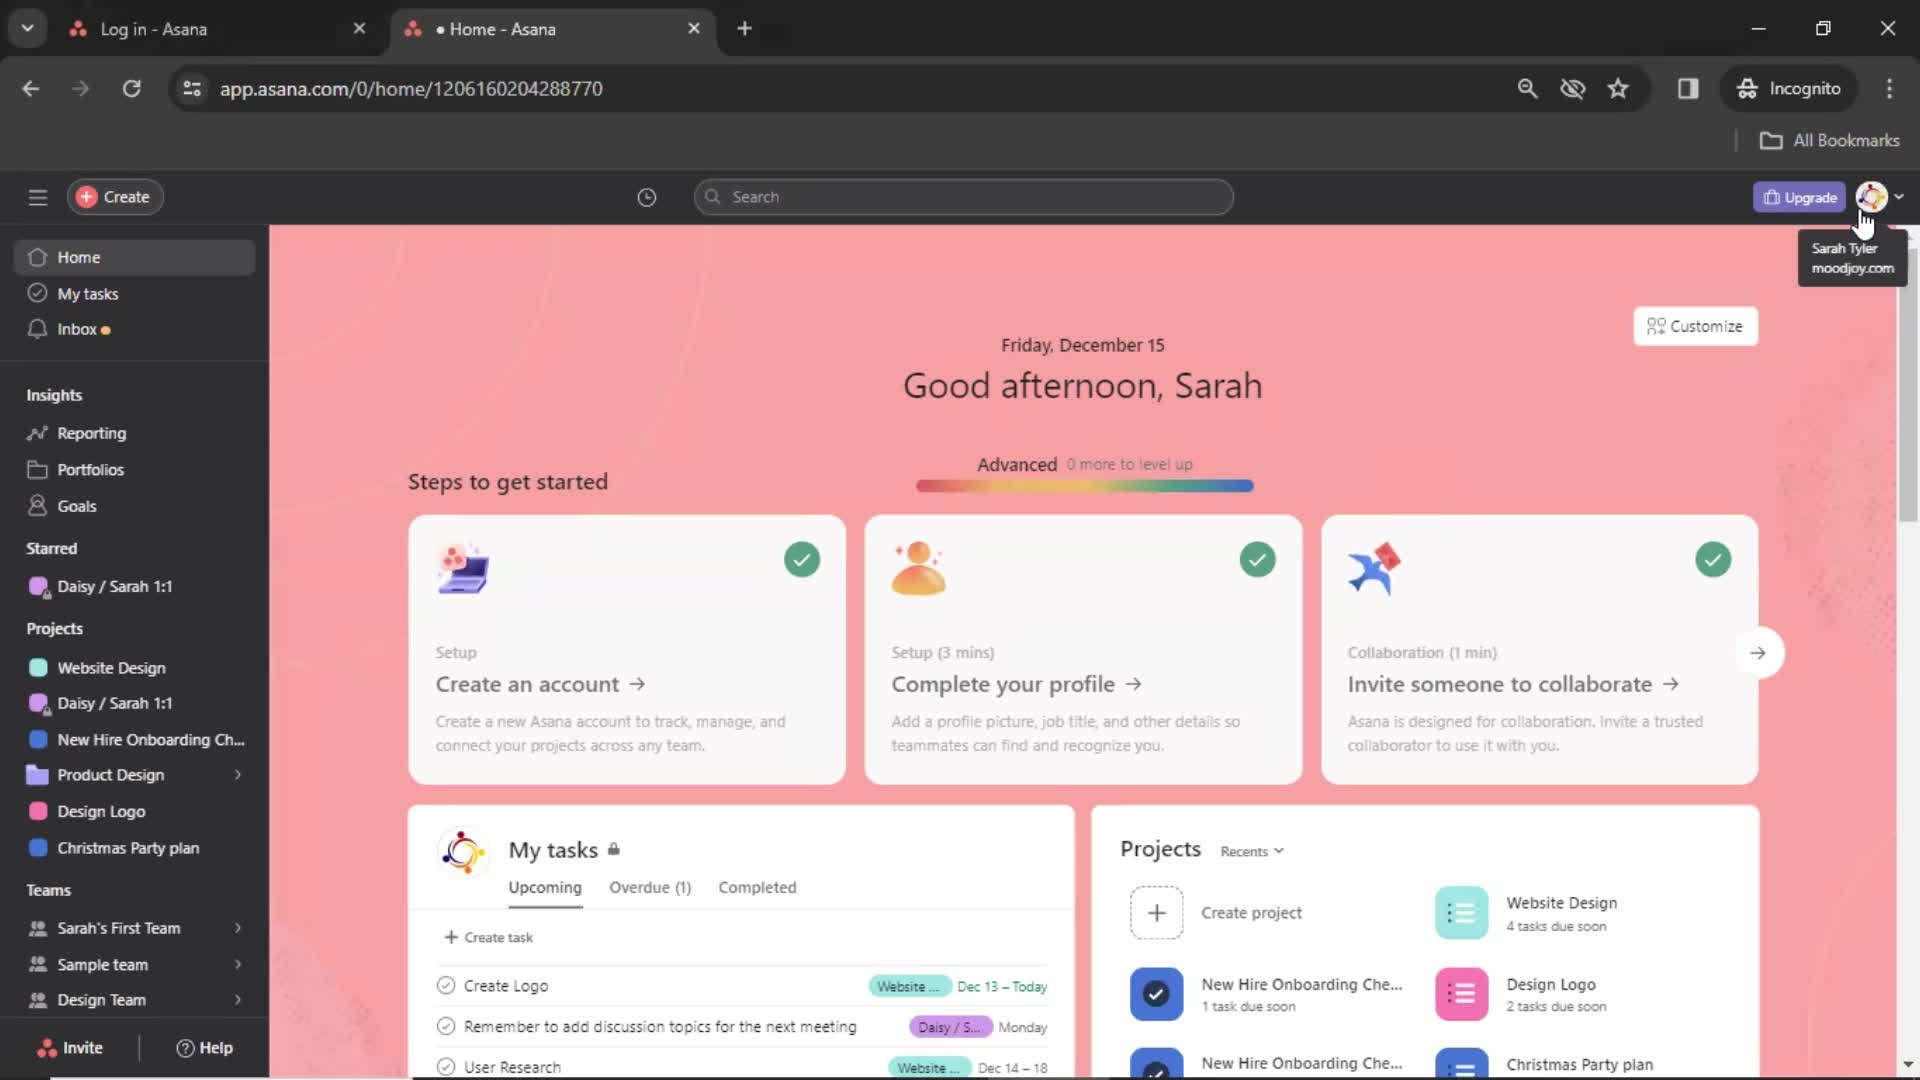This screenshot has height=1080, width=1920.
Task: Open the recent history clock icon
Action: [647, 197]
